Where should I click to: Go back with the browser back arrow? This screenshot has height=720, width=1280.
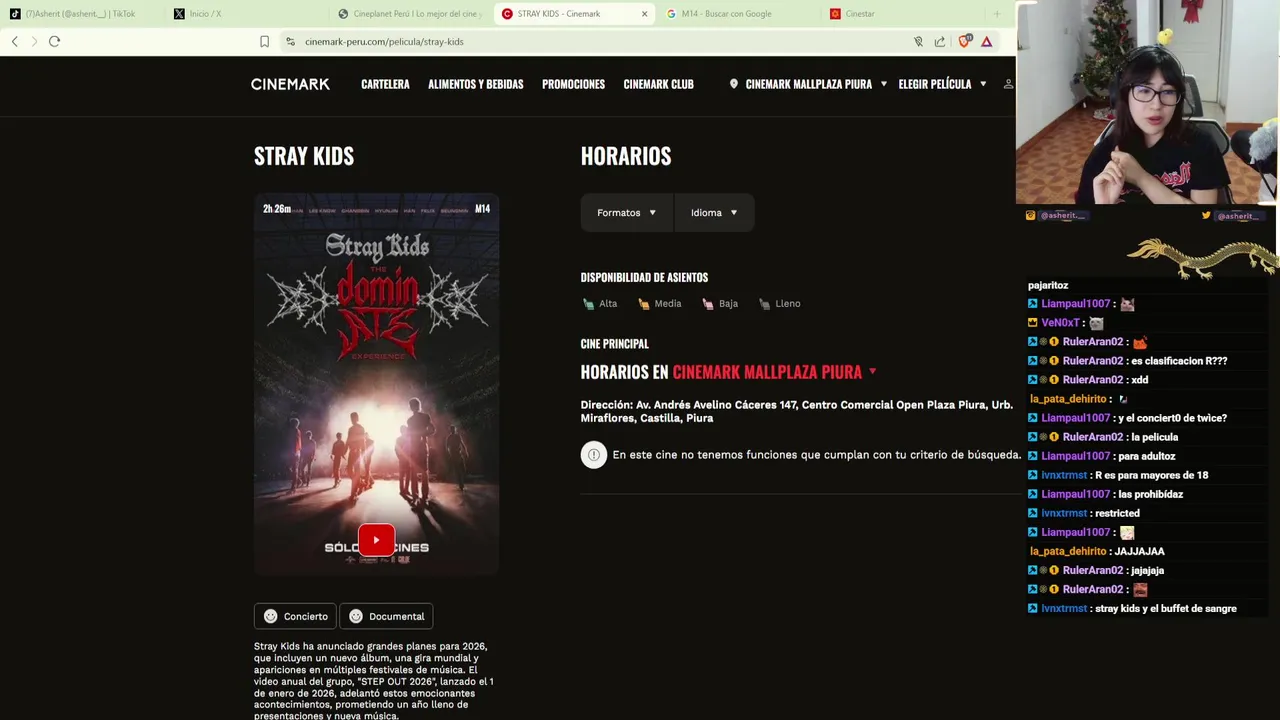15,41
